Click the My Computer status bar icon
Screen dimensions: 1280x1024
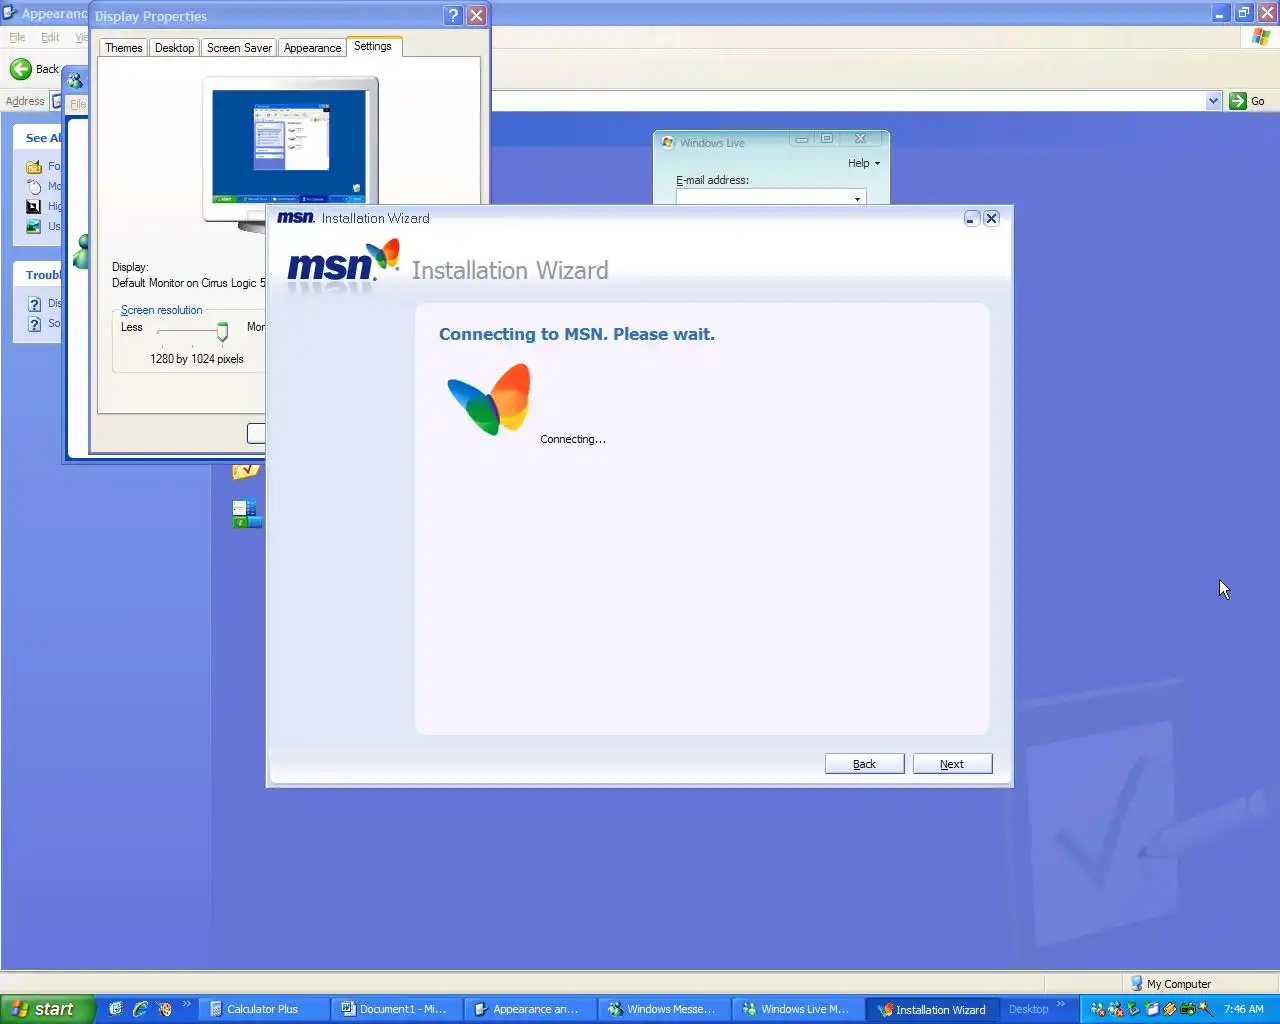tap(1136, 984)
